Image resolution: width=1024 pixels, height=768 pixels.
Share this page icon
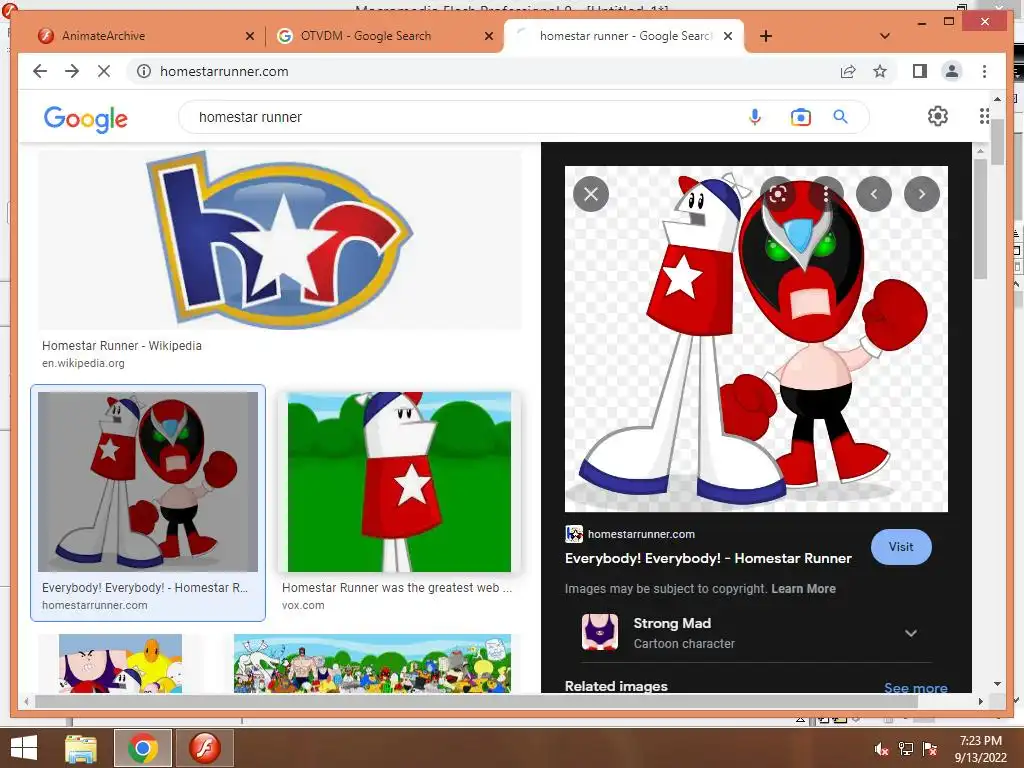pos(848,71)
